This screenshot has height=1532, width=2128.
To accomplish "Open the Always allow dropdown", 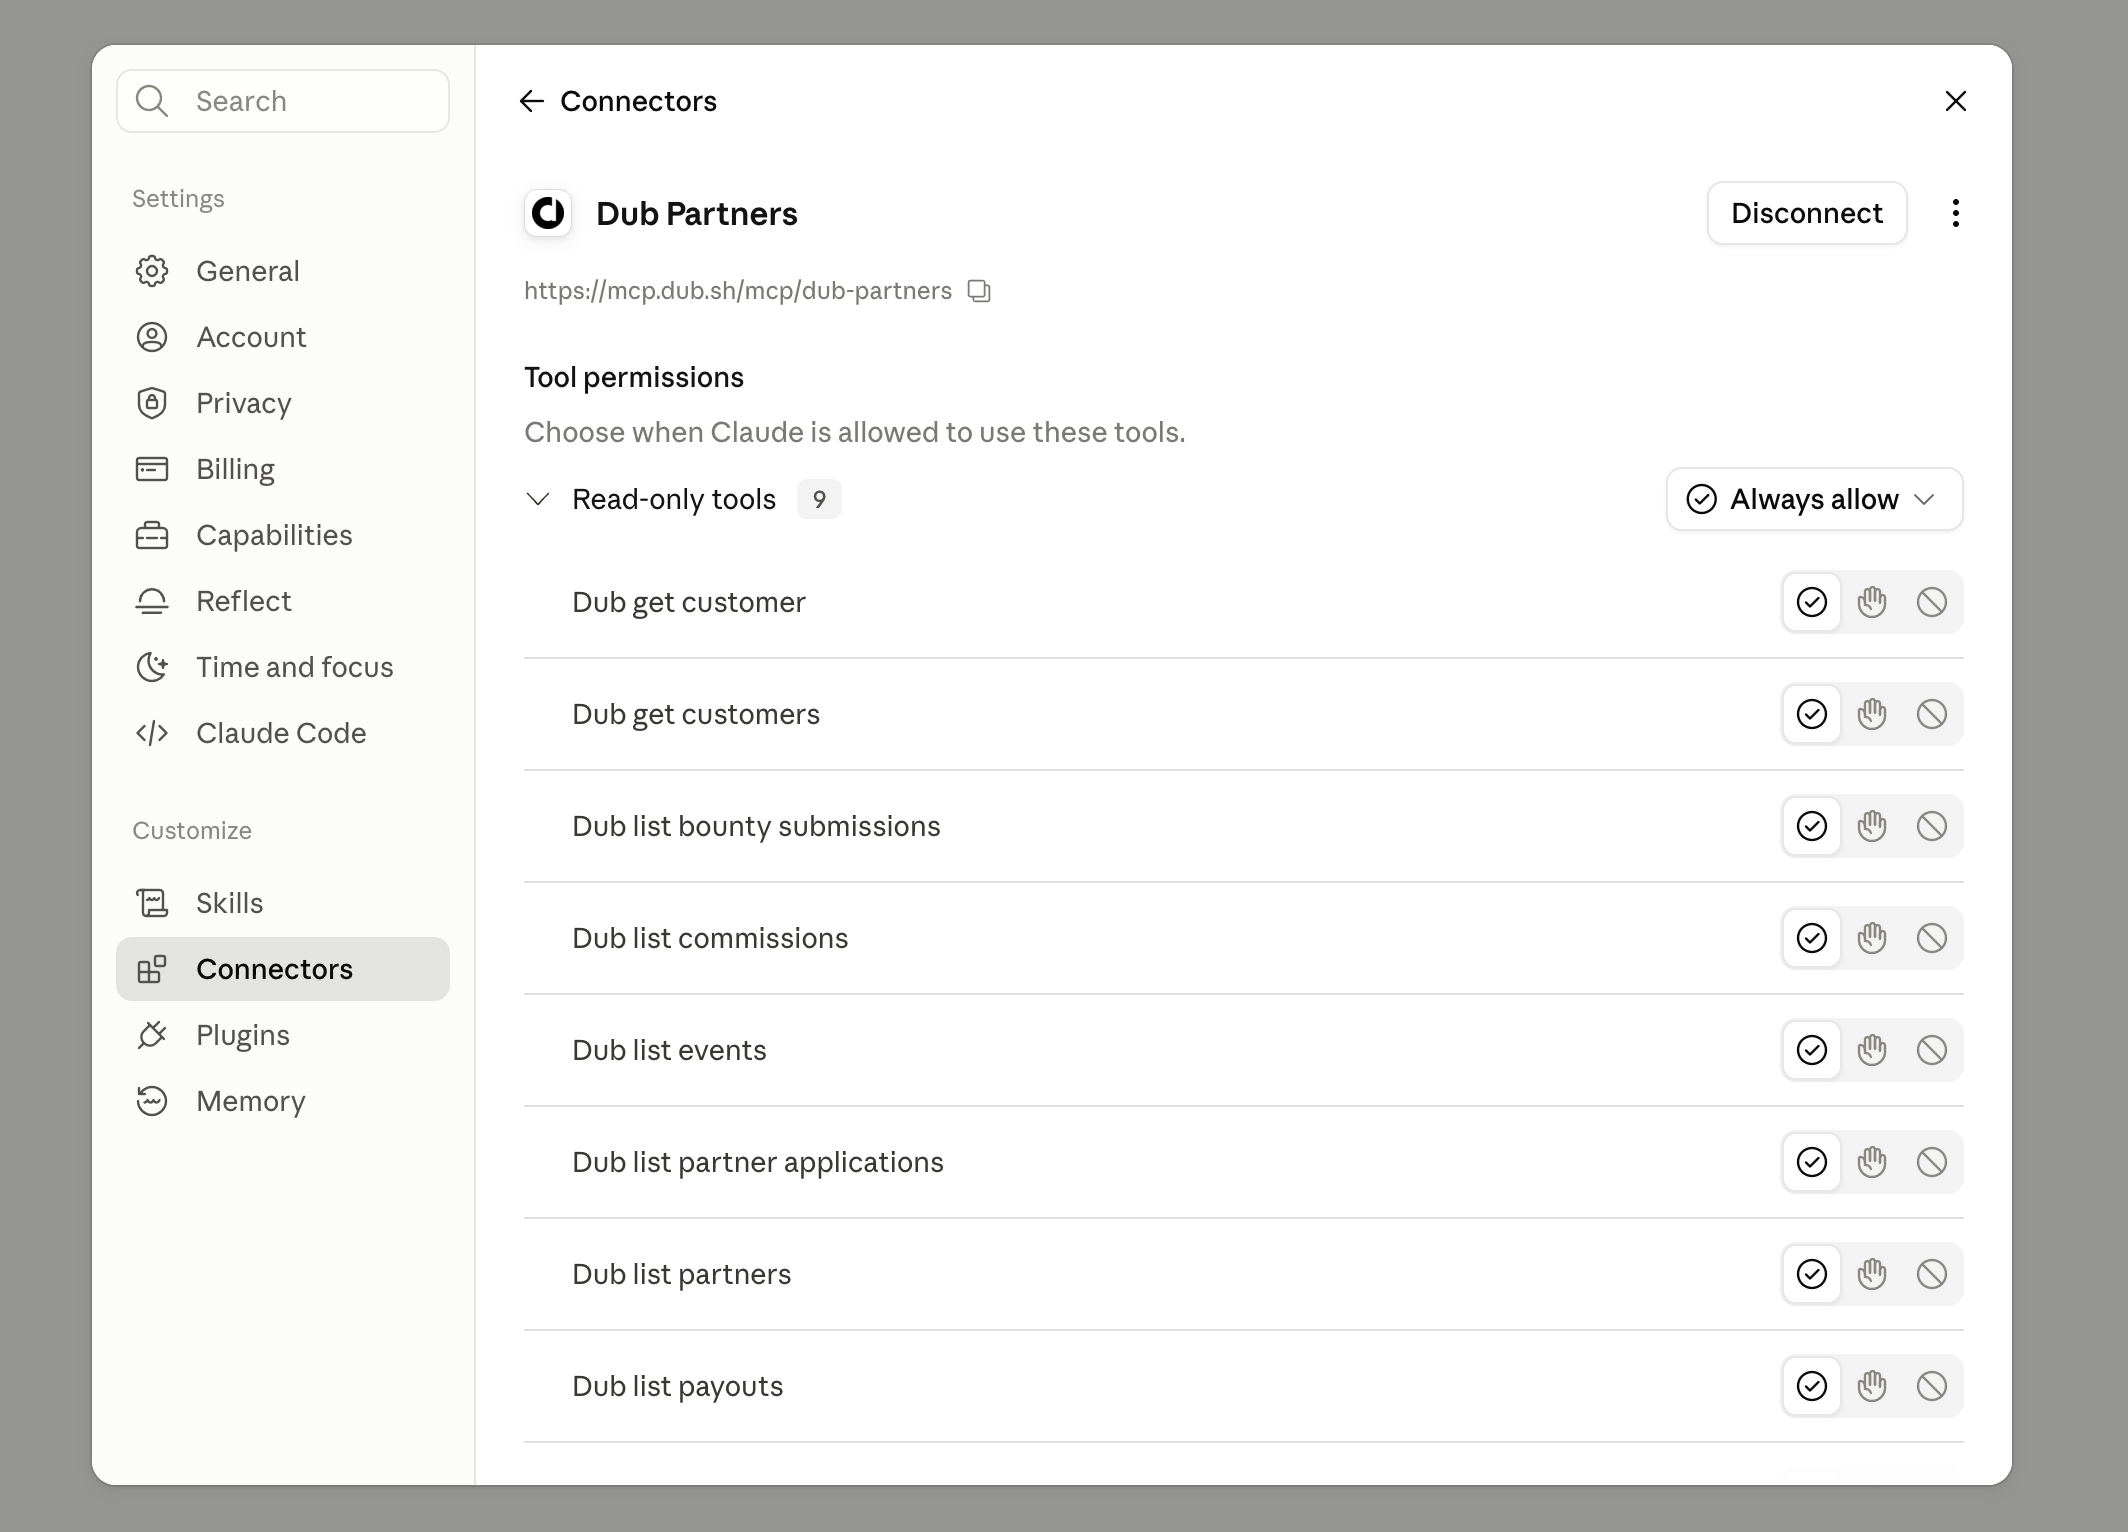I will tap(1814, 499).
